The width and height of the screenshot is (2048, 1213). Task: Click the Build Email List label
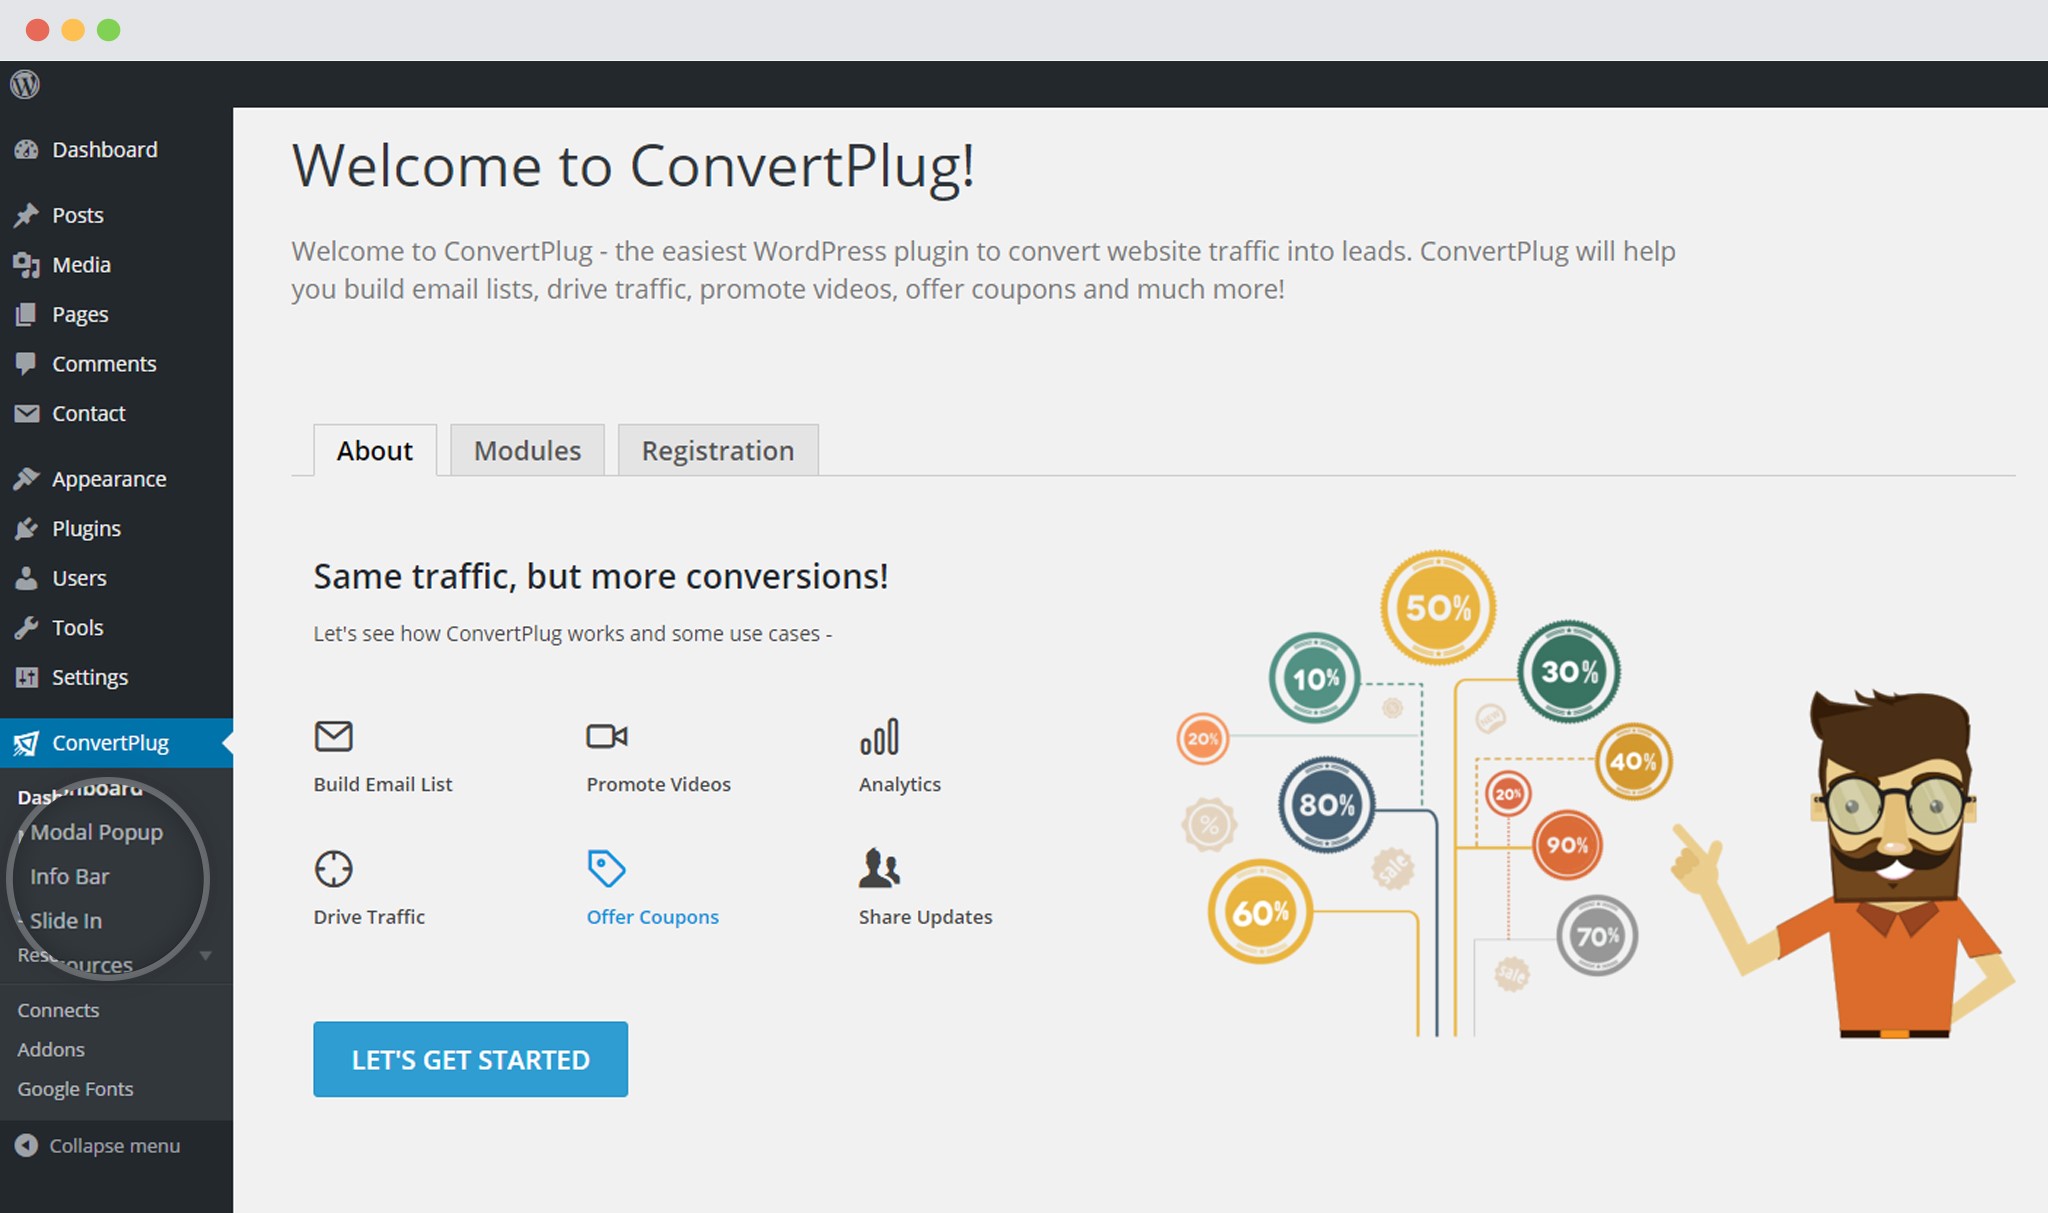pos(383,784)
